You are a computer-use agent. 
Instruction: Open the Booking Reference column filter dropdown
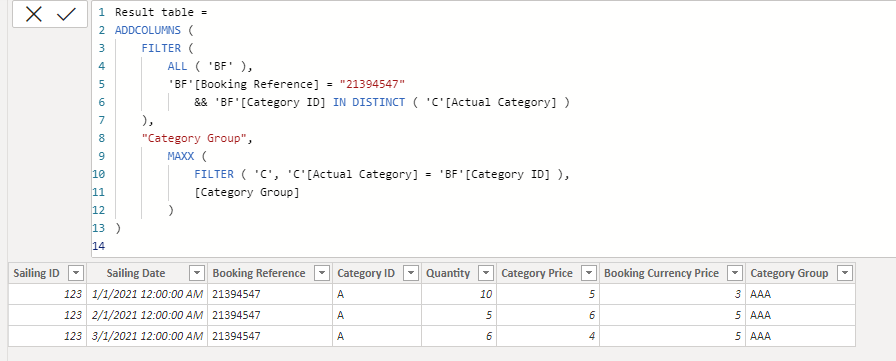[x=322, y=274]
